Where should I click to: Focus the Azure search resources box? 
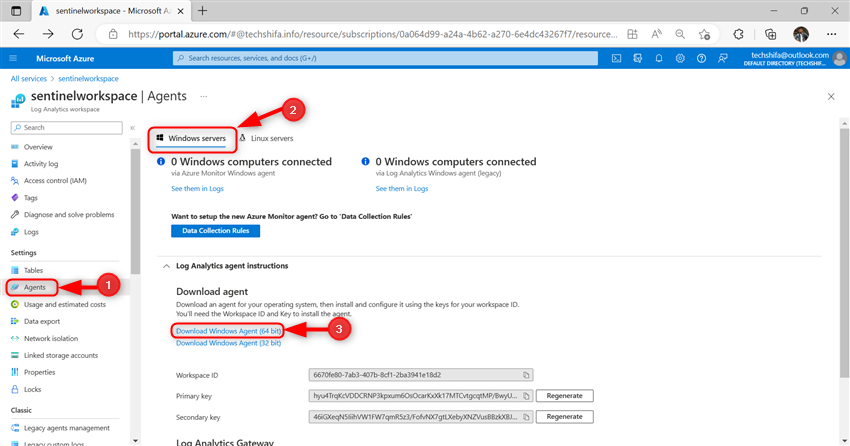pos(385,58)
